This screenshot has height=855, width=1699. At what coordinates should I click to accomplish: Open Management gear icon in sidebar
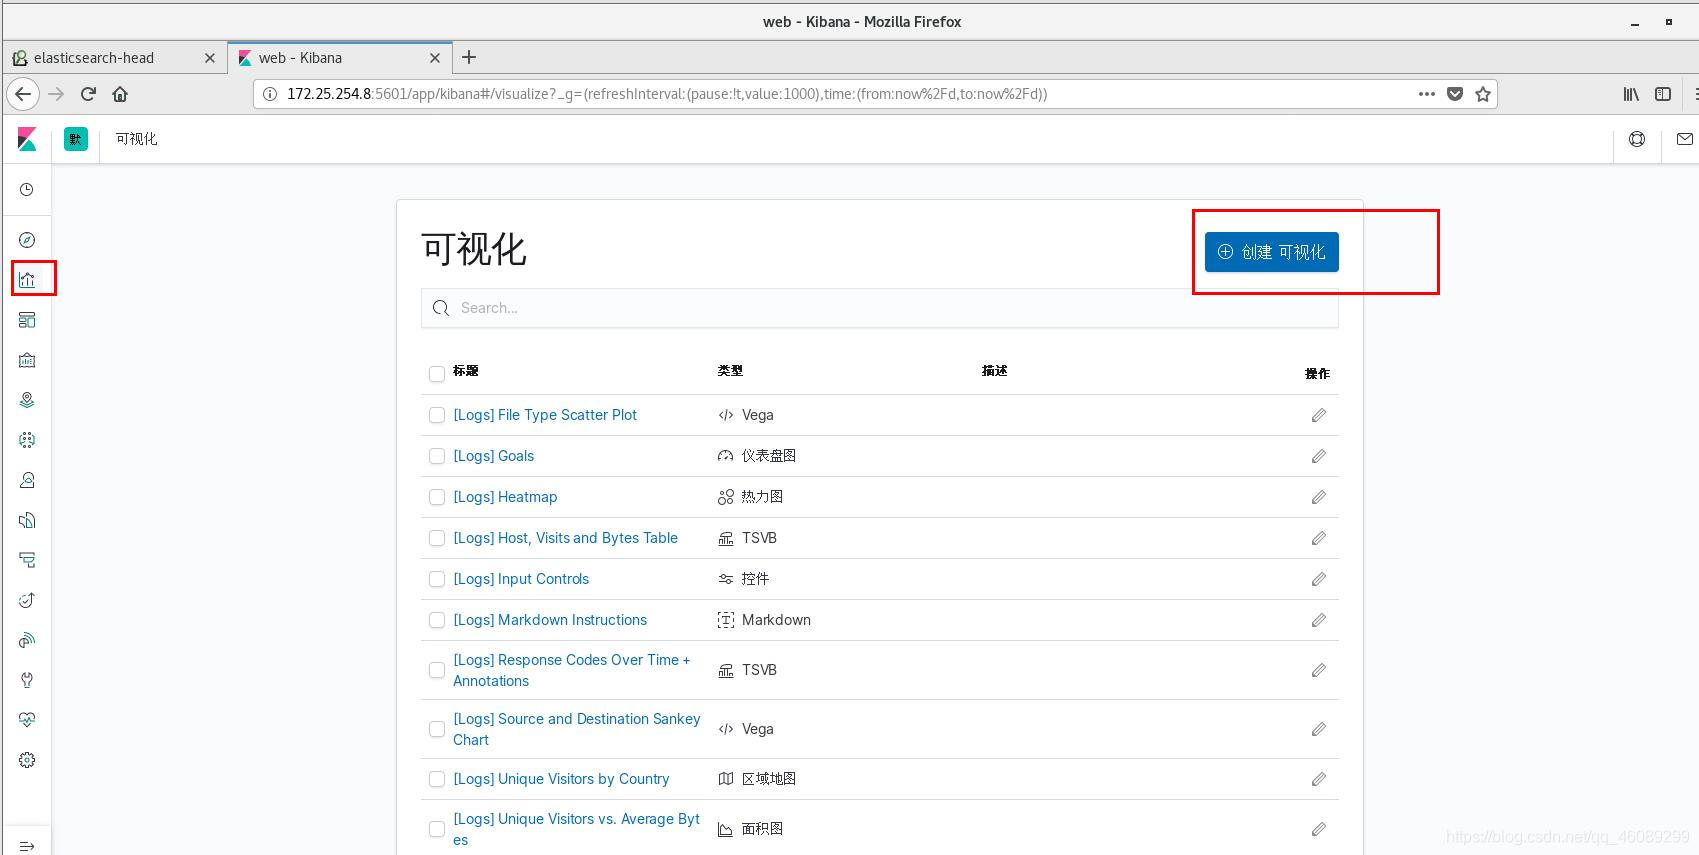click(x=27, y=760)
